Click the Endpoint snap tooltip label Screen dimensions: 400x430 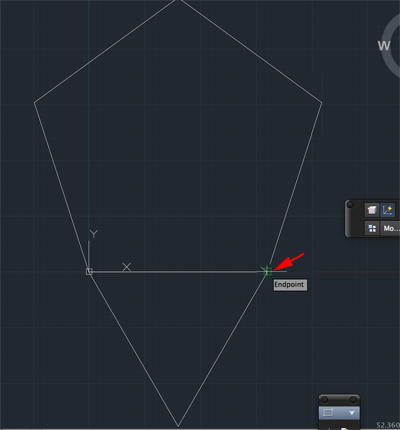coord(290,285)
